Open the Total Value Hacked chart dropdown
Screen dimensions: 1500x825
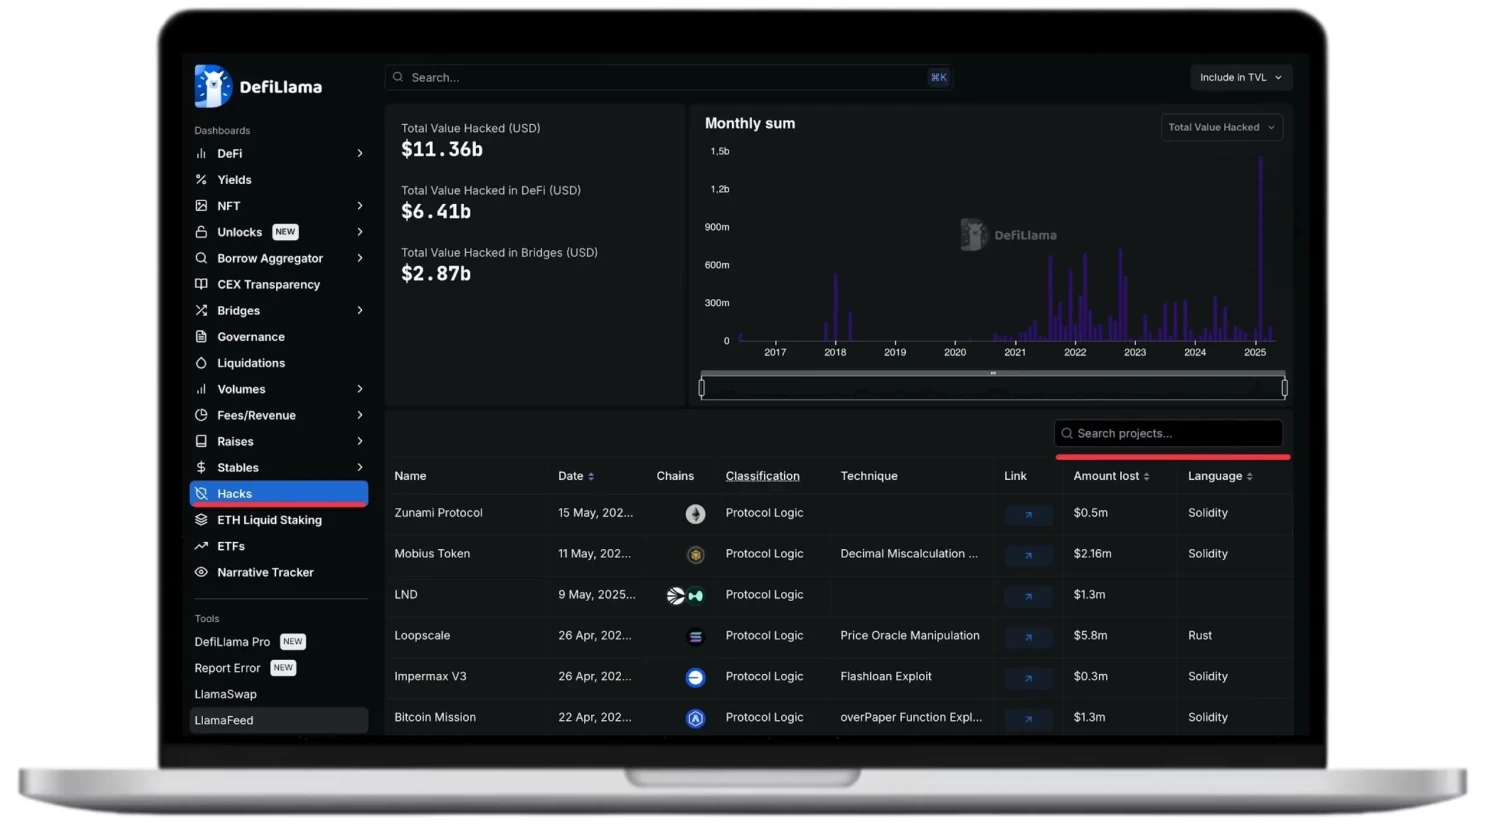[x=1221, y=128]
